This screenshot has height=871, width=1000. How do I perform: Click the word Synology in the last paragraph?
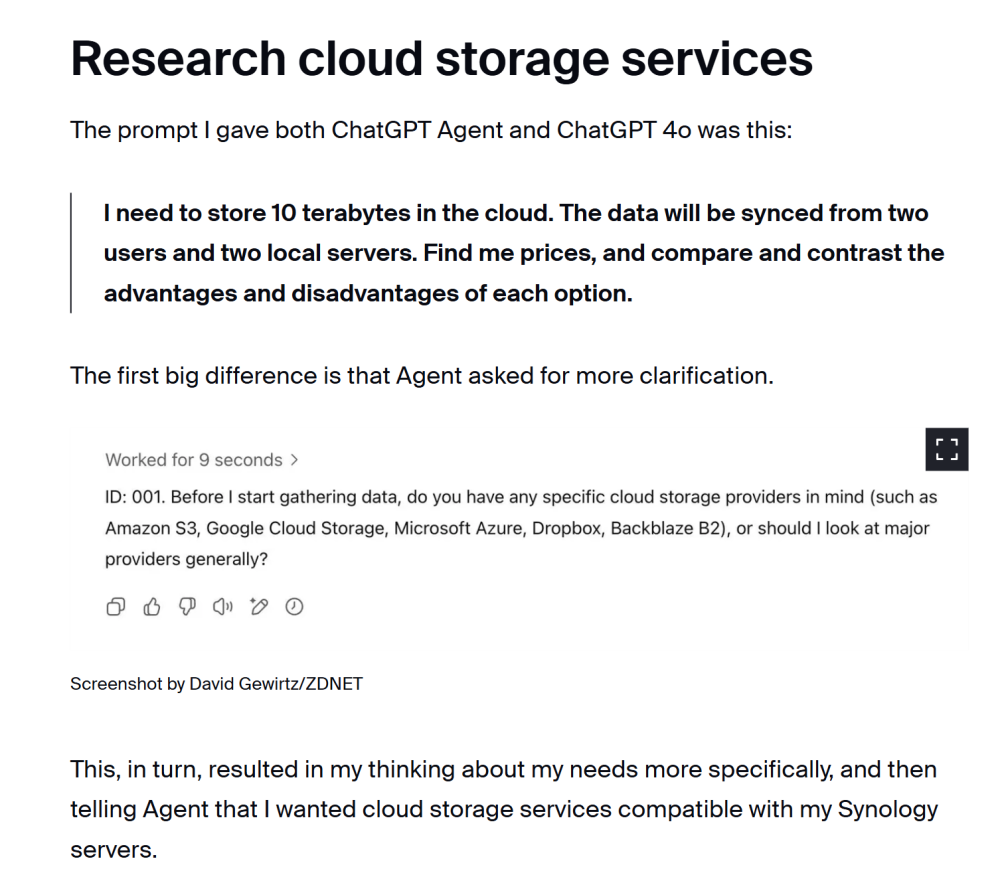pos(887,809)
